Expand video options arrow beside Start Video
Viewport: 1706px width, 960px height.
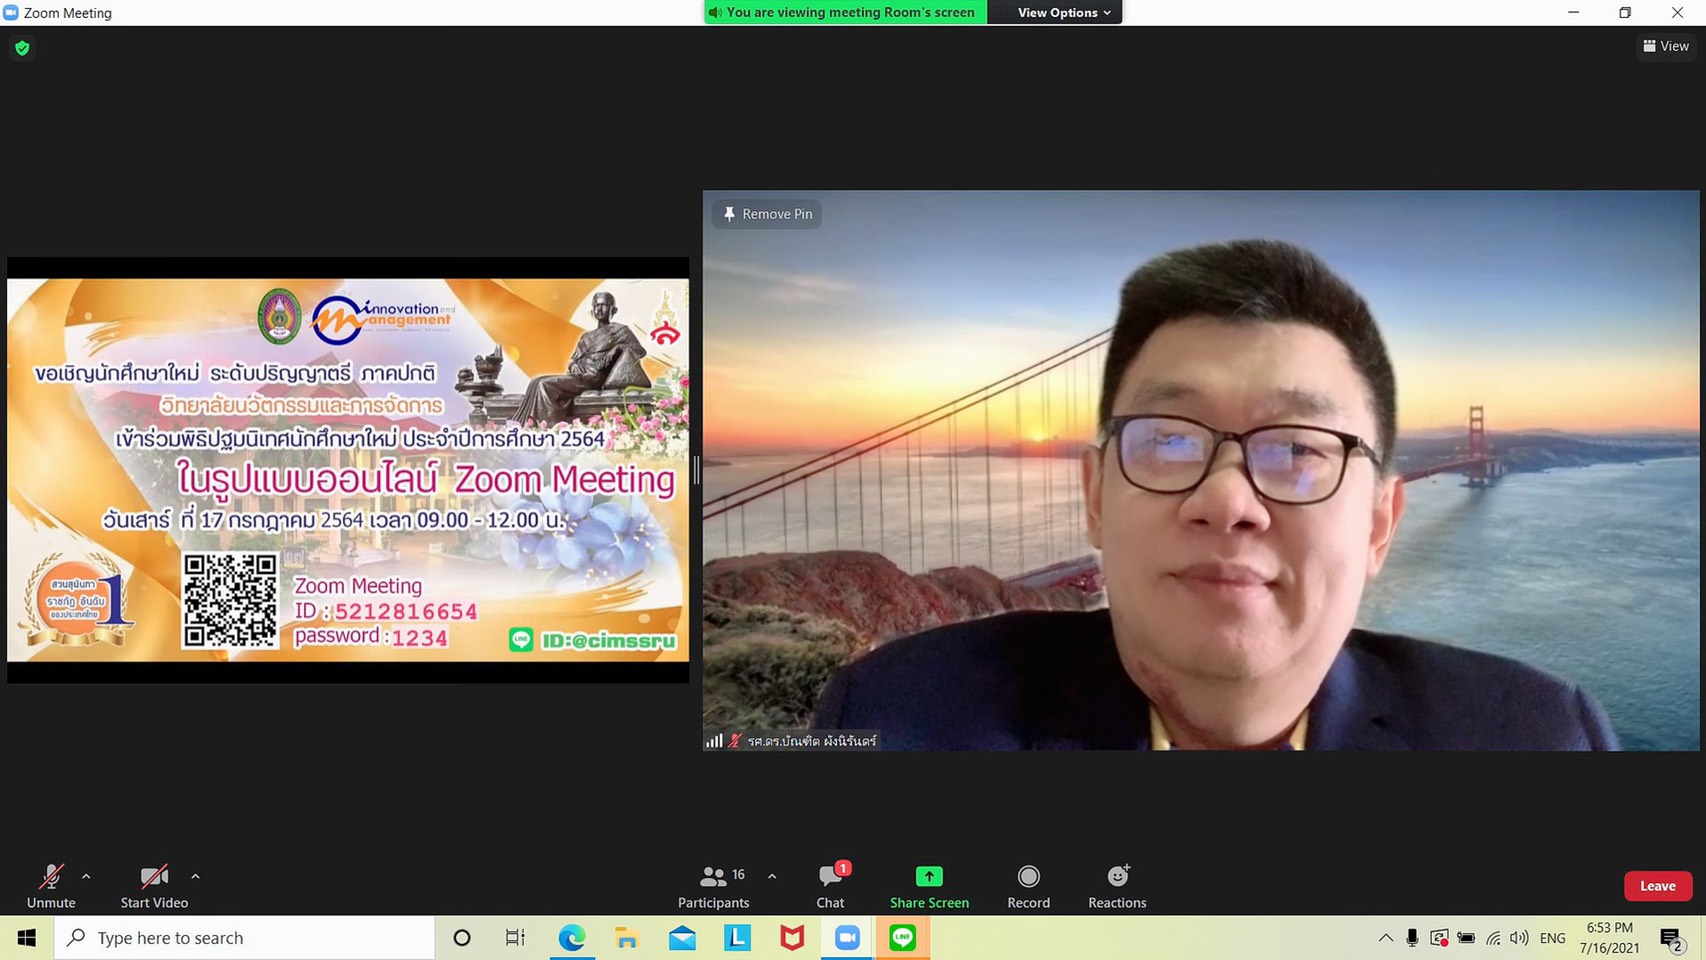[x=195, y=876]
